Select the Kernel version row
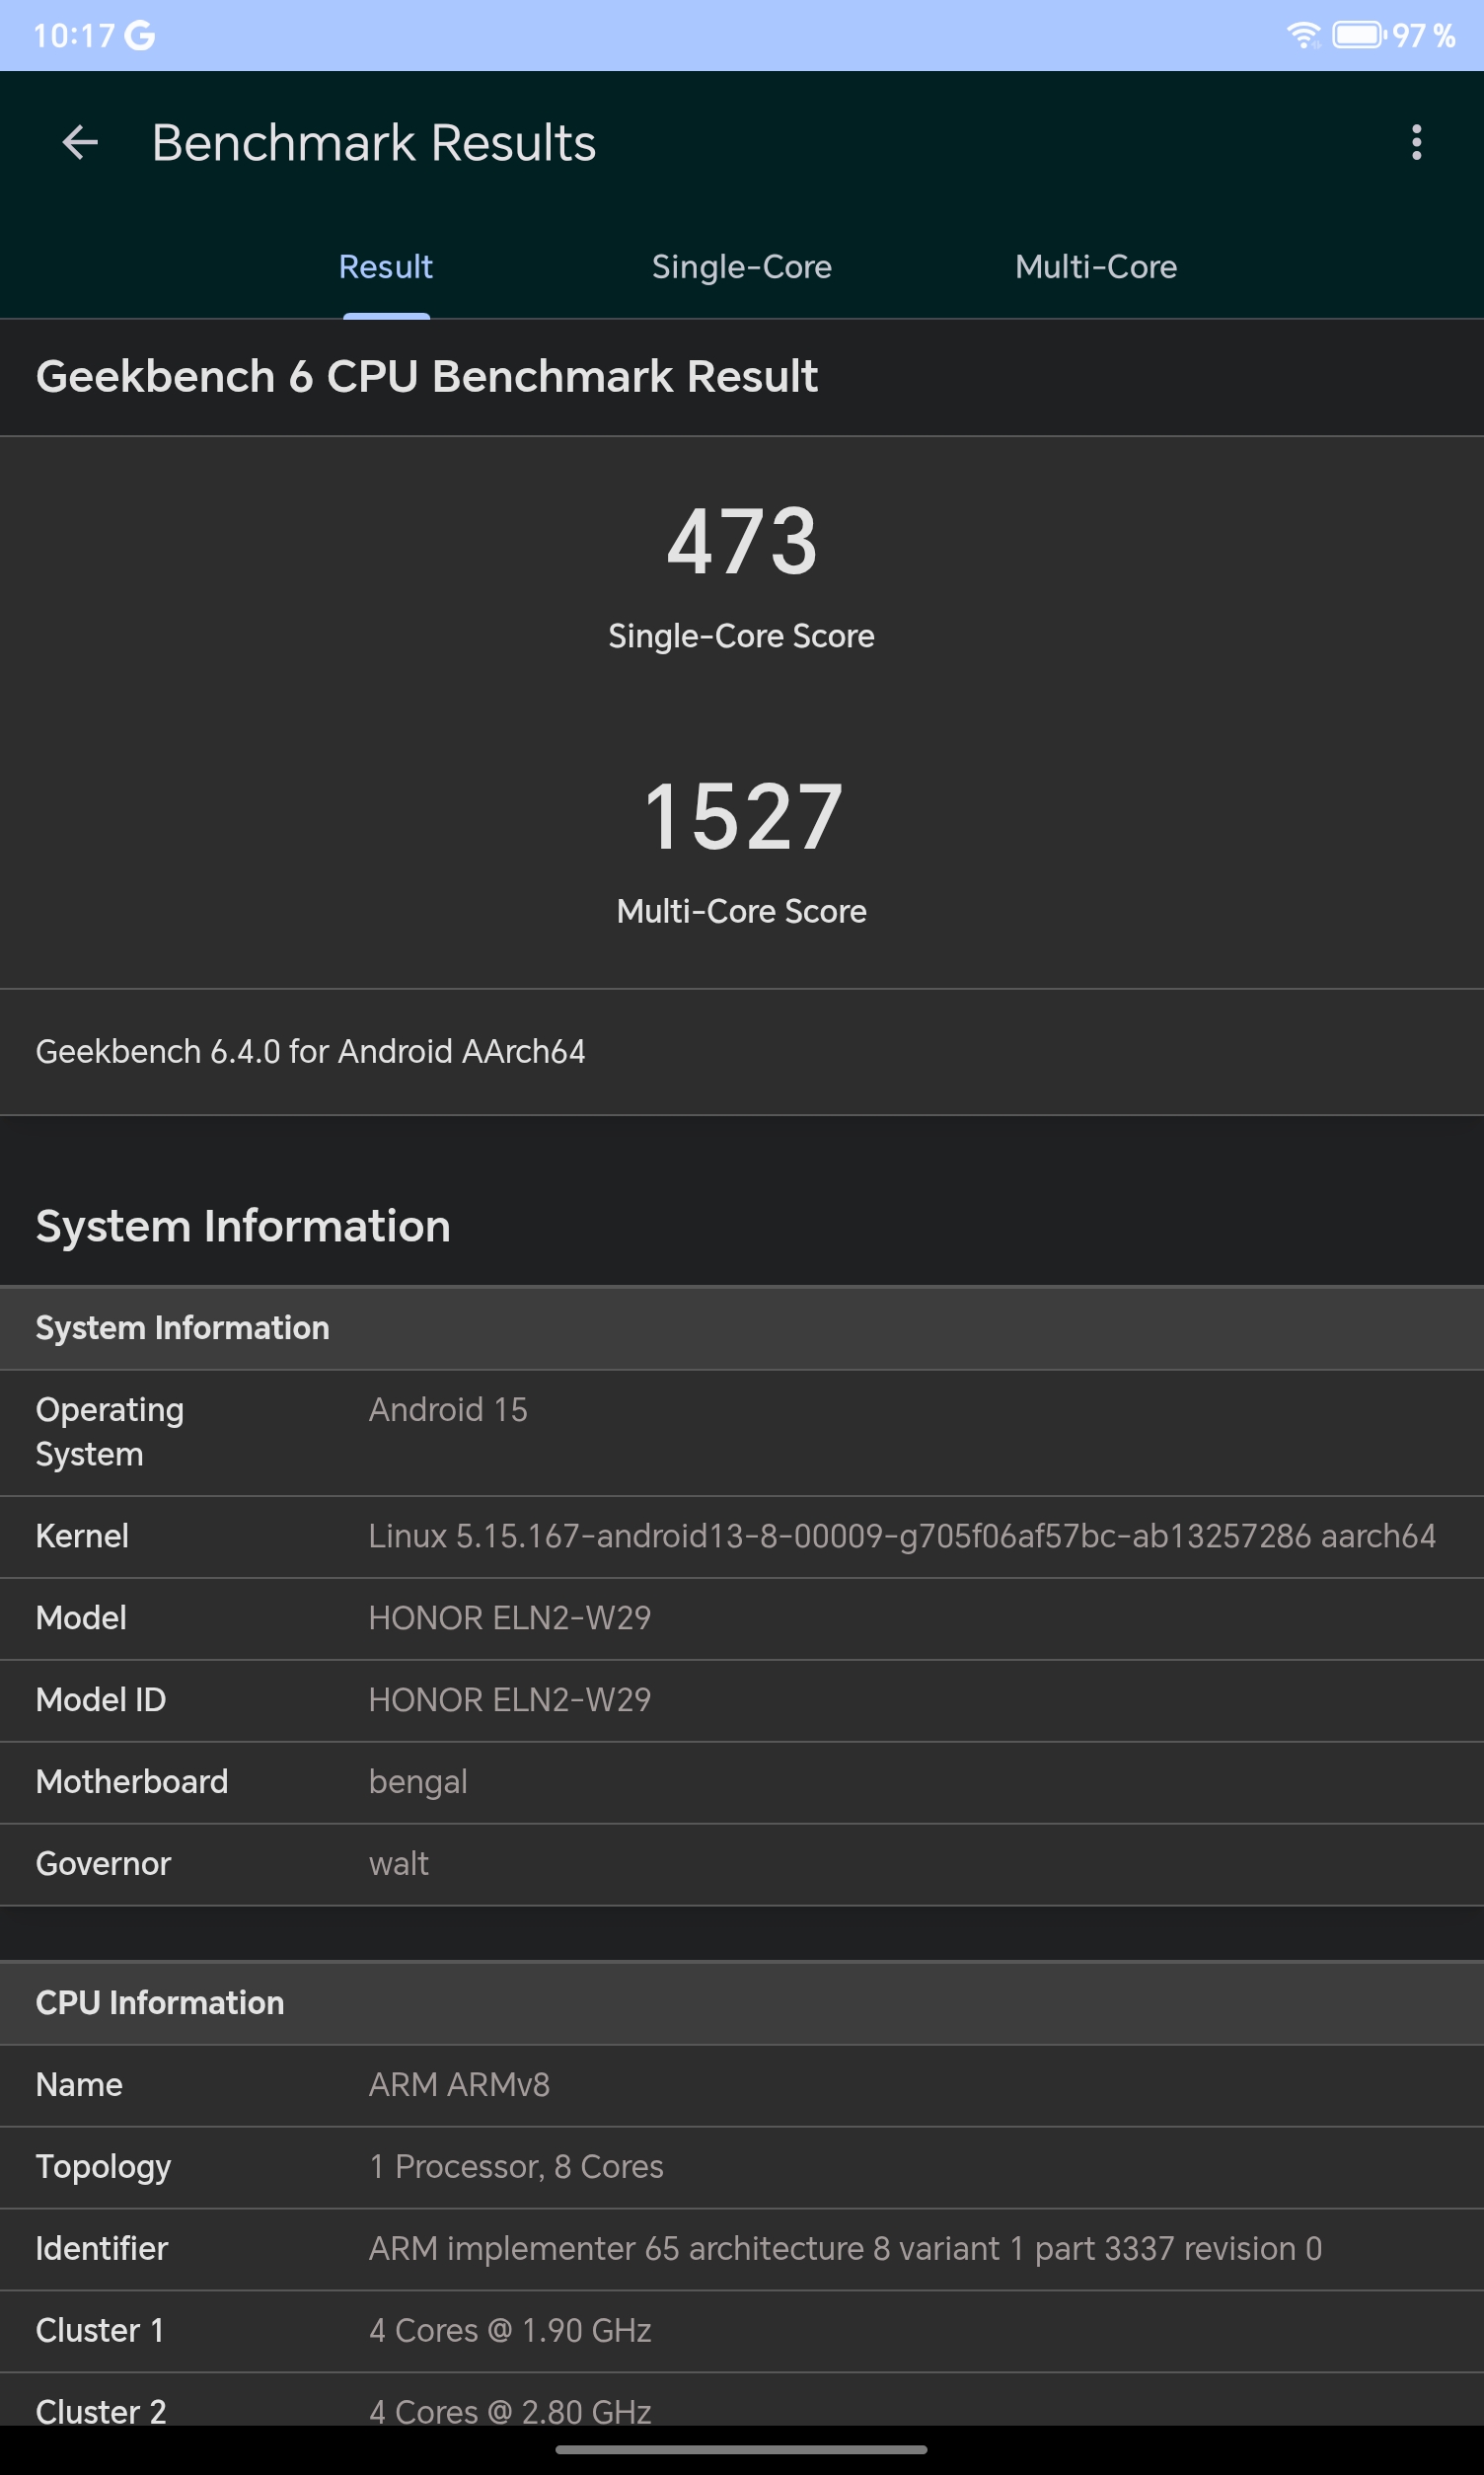 click(x=742, y=1537)
